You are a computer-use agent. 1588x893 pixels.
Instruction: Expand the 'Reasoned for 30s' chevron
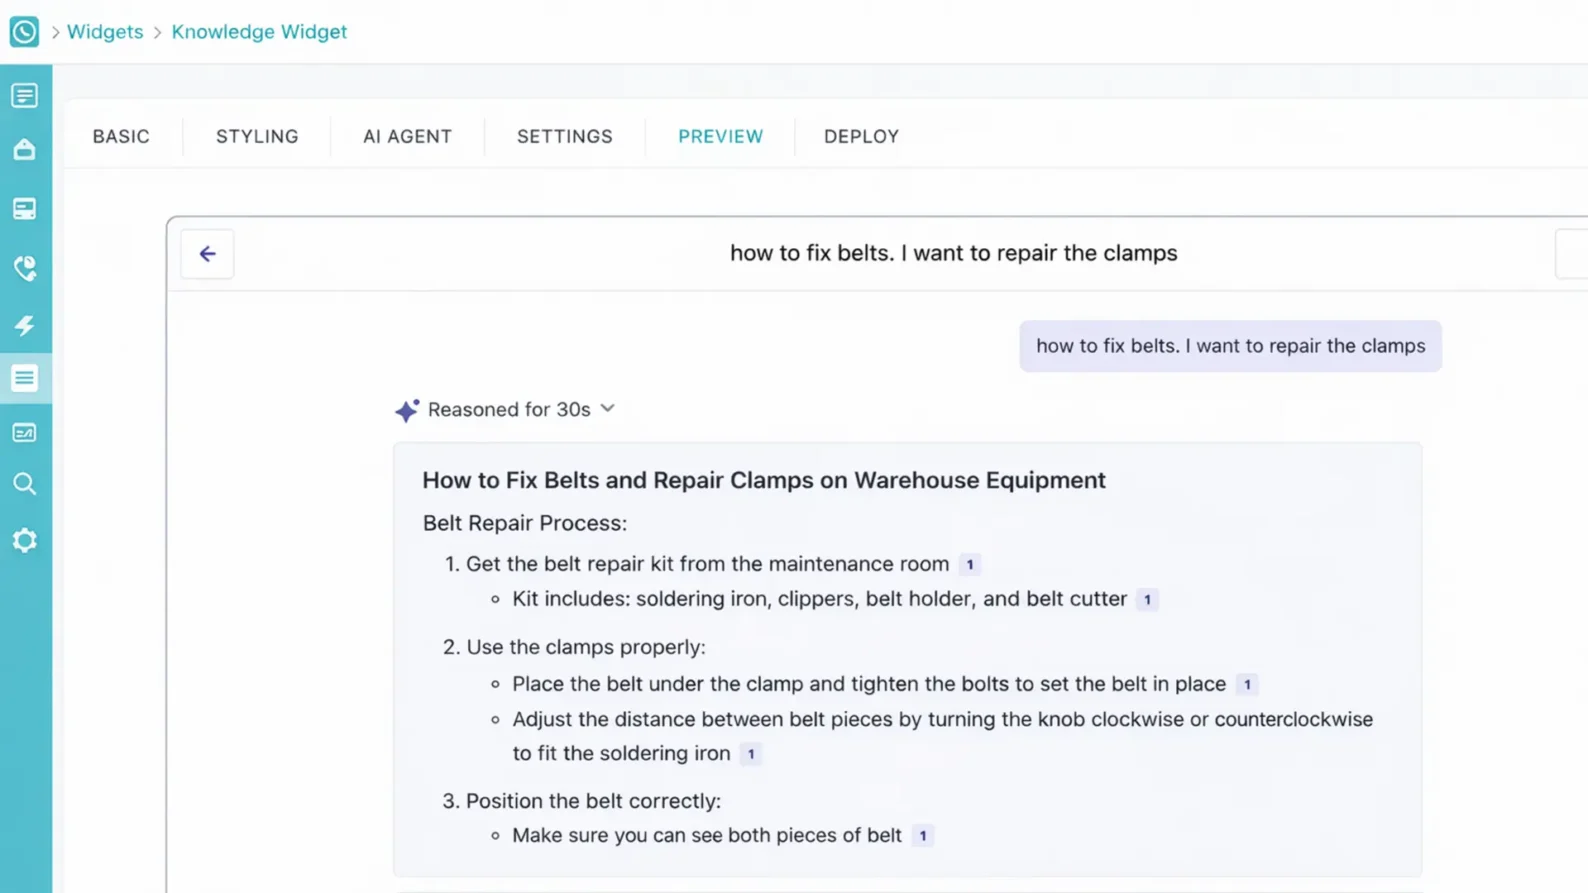(x=608, y=409)
